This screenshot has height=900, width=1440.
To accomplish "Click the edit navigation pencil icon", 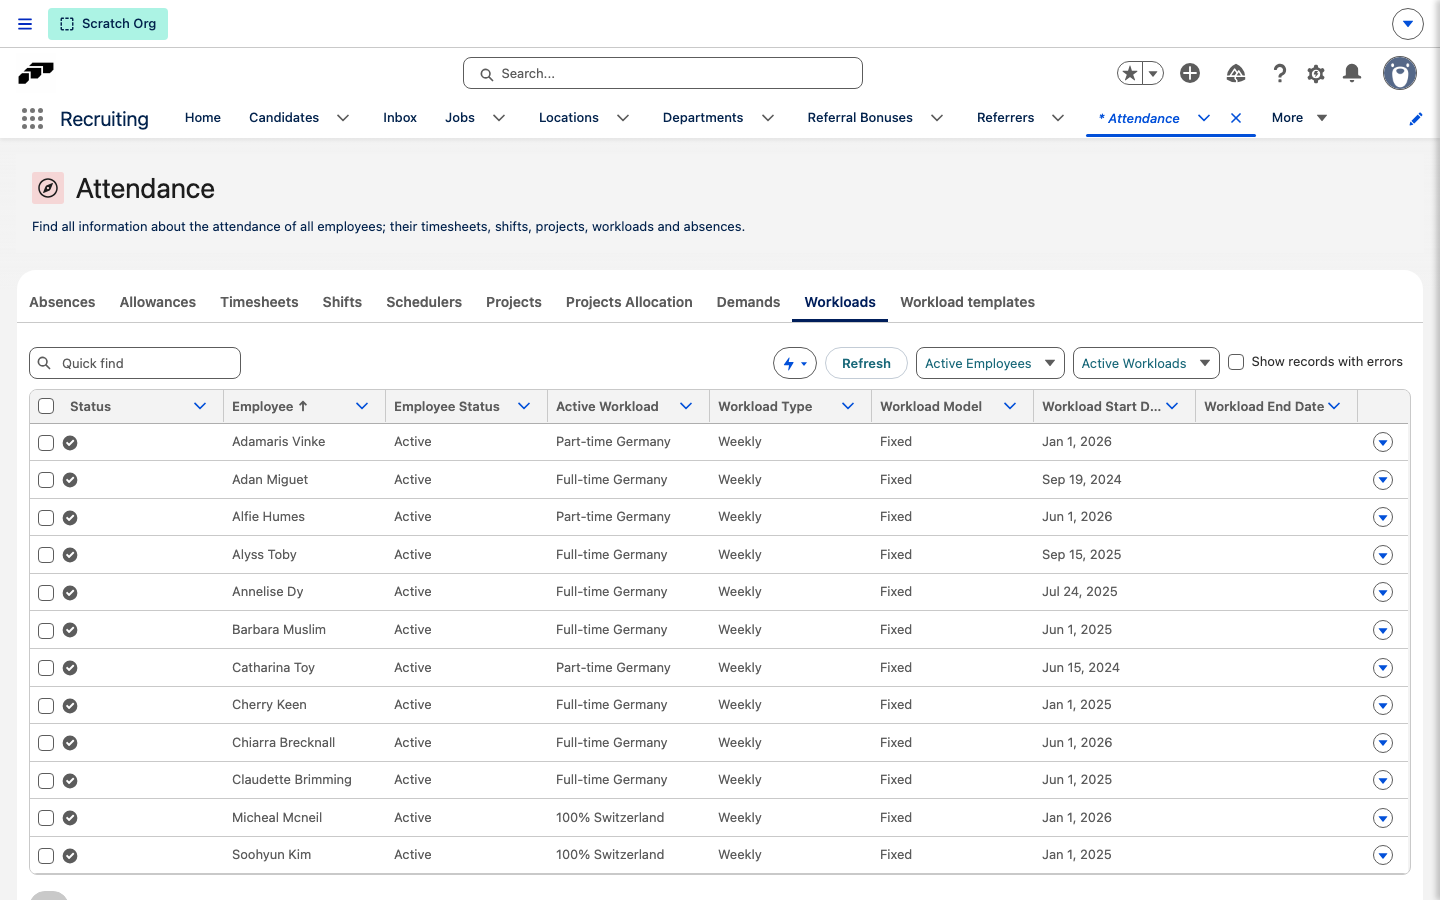I will 1416,119.
